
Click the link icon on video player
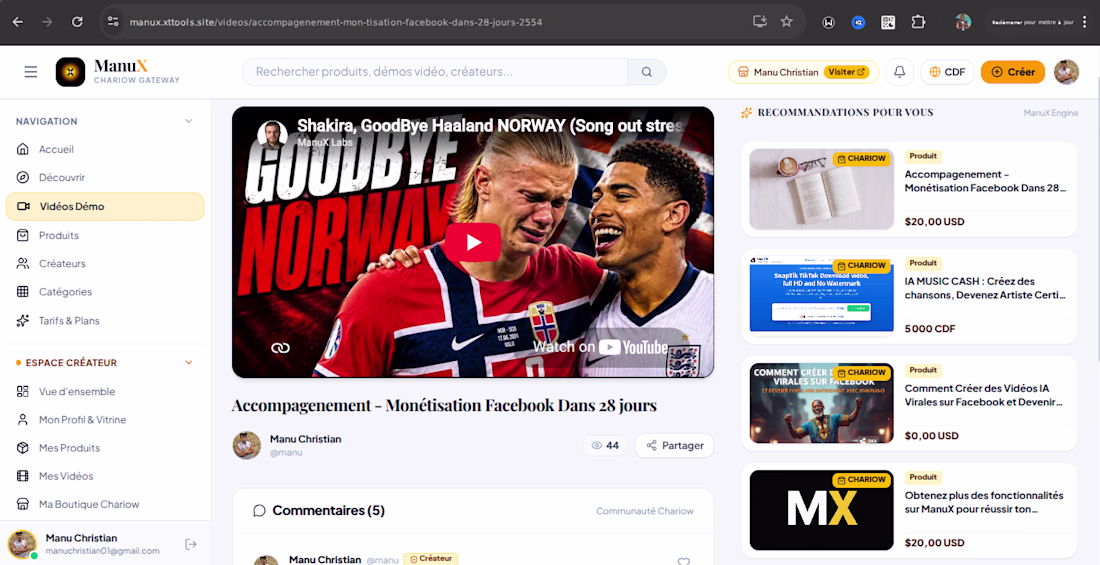(281, 348)
